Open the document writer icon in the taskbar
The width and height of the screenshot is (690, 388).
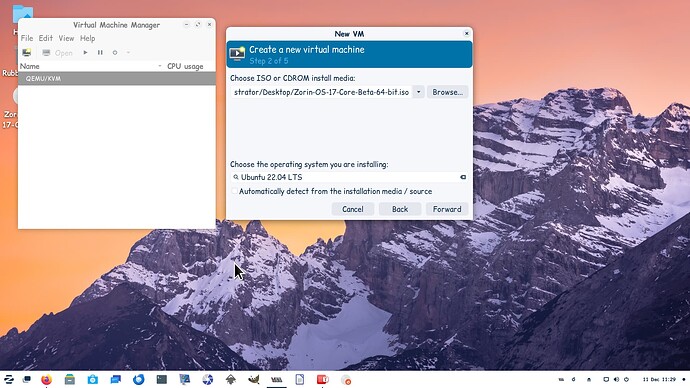click(300, 379)
